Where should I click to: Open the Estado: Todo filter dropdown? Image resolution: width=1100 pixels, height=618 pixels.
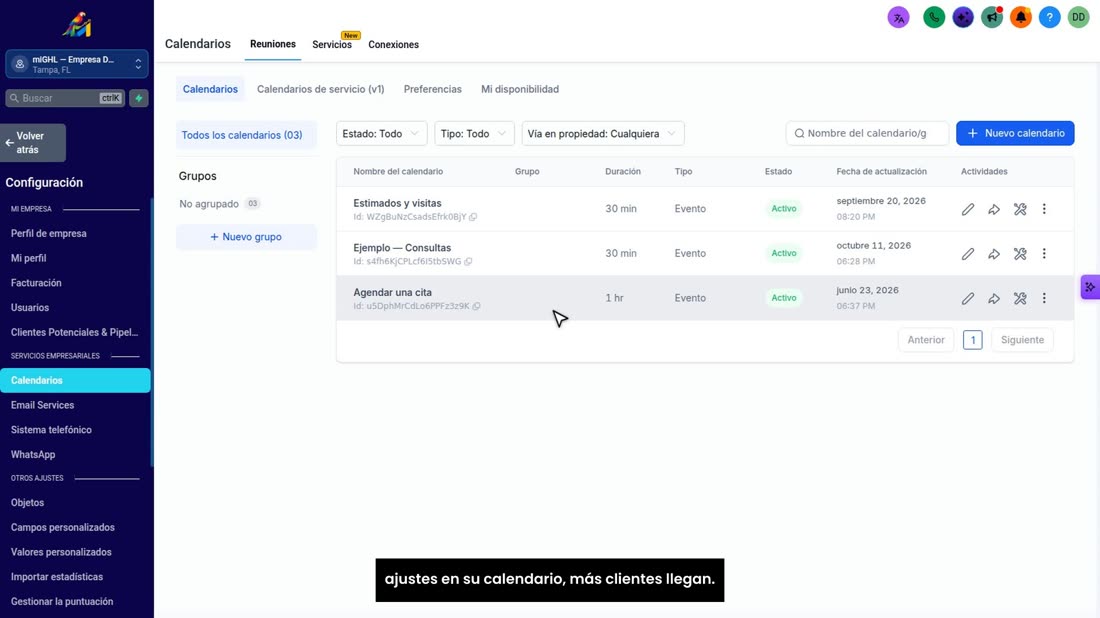tap(381, 133)
